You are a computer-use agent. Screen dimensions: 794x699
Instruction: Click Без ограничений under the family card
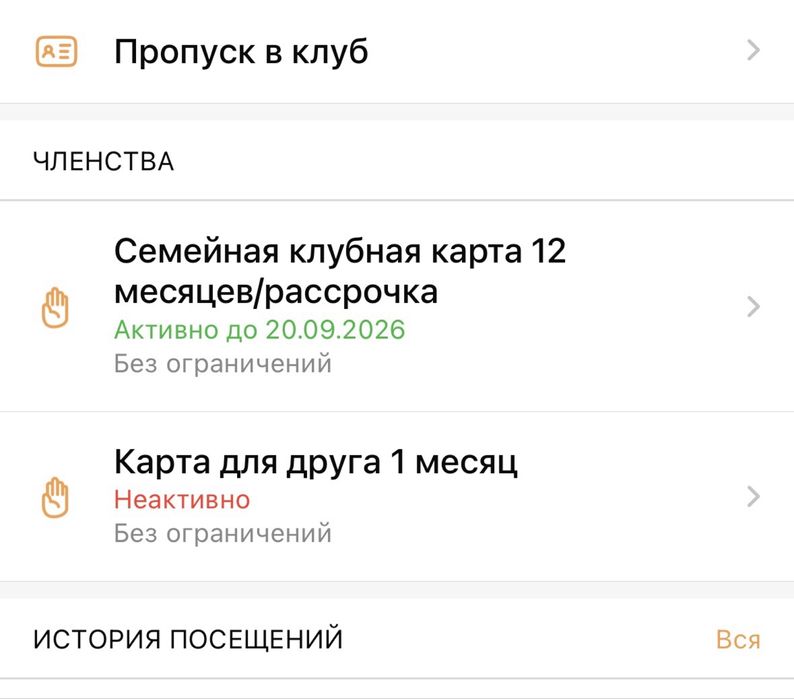coord(223,363)
